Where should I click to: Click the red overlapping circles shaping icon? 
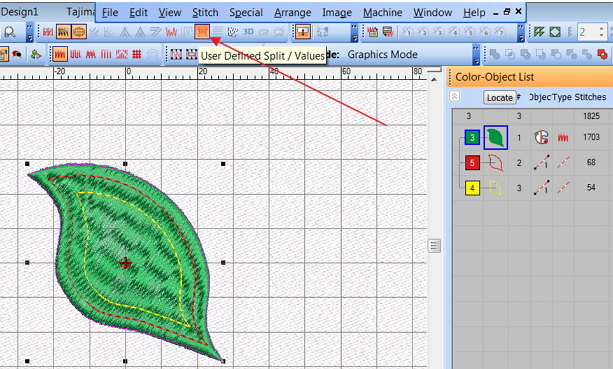(x=602, y=55)
